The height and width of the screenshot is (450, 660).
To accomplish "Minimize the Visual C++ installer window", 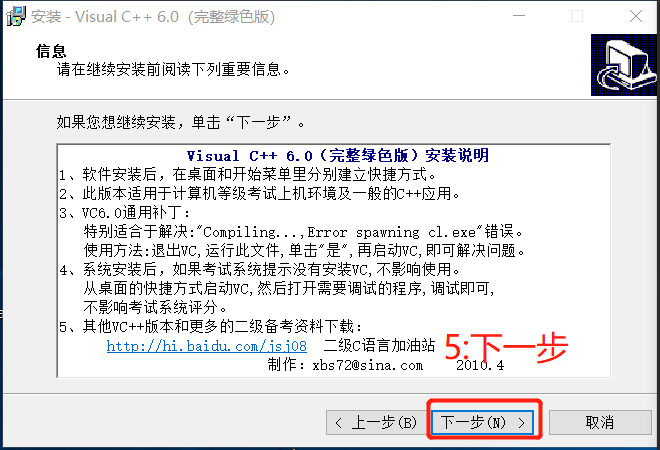I will [x=519, y=16].
